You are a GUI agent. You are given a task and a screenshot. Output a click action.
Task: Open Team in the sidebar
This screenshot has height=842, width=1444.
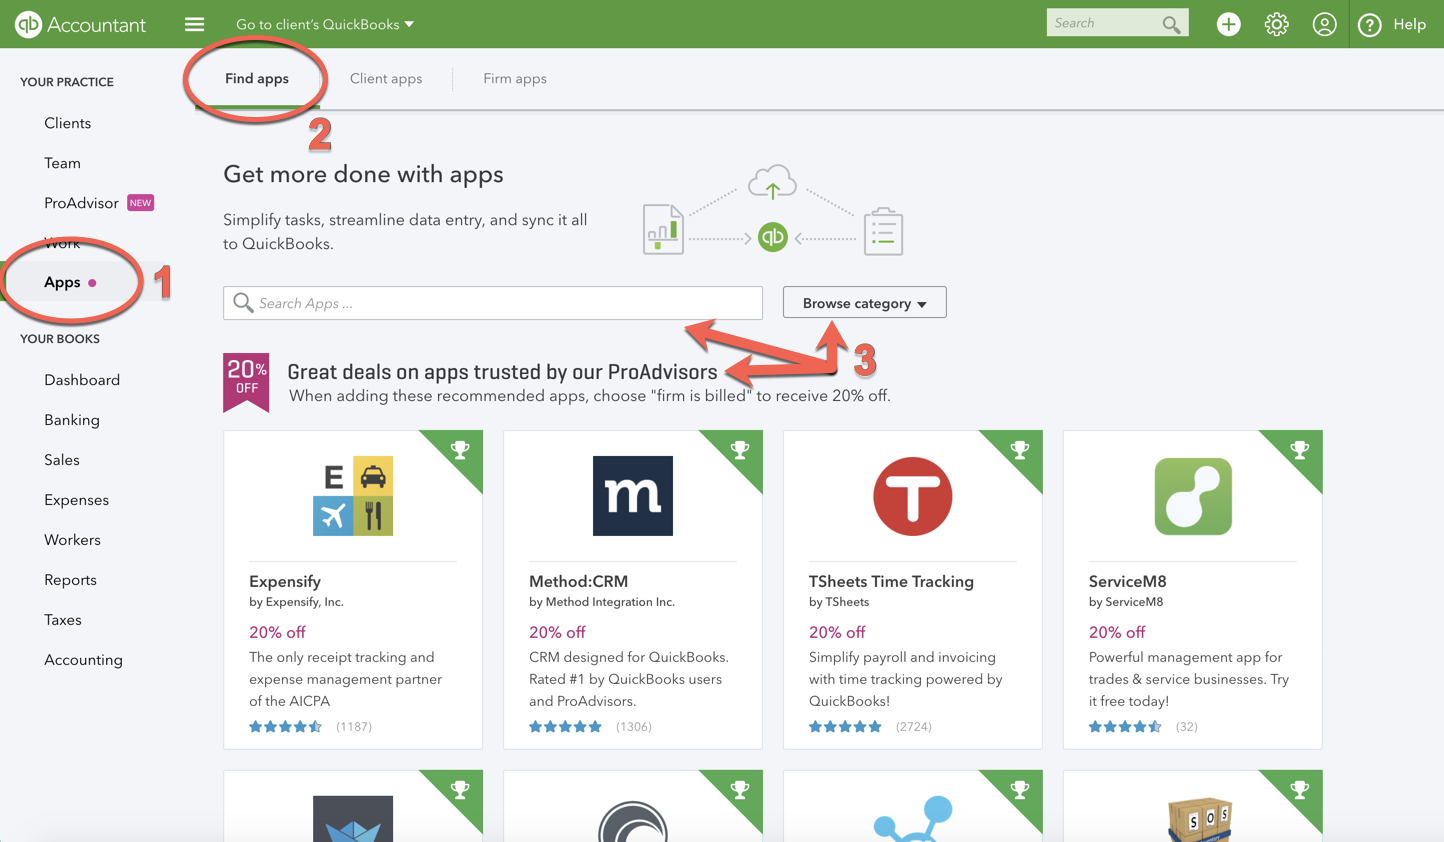coord(62,163)
